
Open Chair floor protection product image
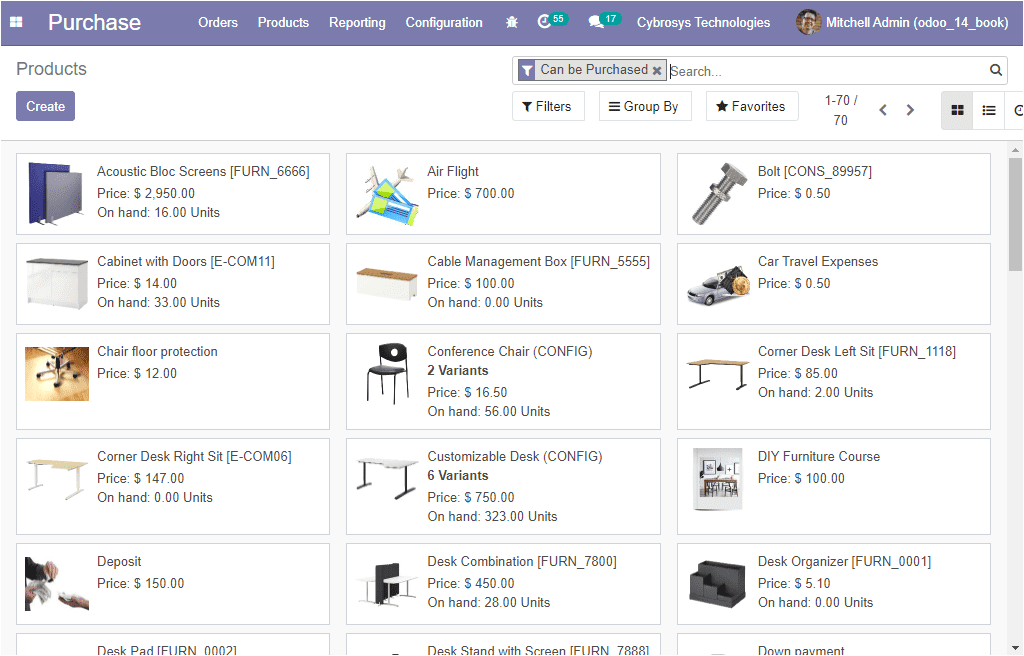coord(57,374)
